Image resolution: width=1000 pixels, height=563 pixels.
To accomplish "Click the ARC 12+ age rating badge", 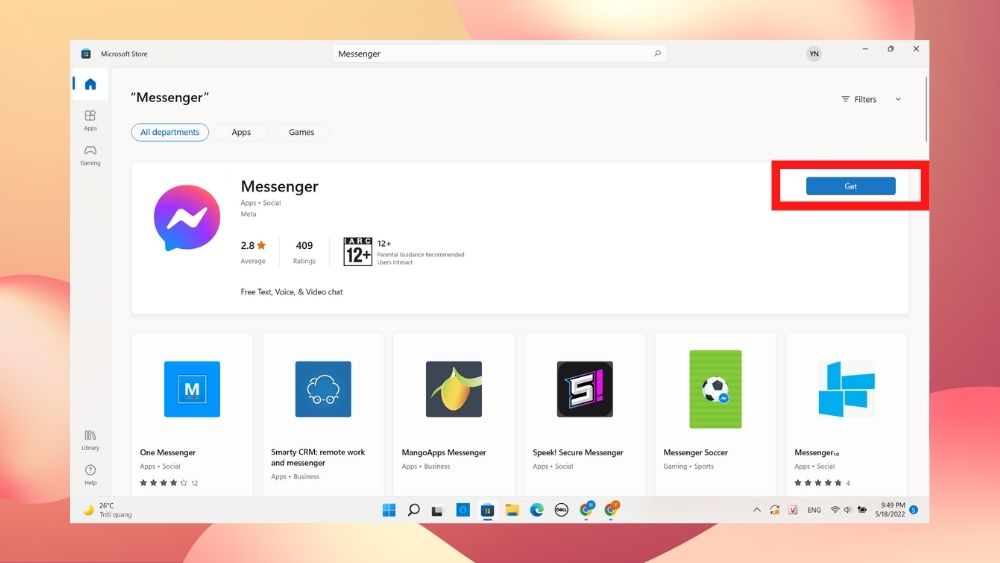I will click(x=357, y=251).
